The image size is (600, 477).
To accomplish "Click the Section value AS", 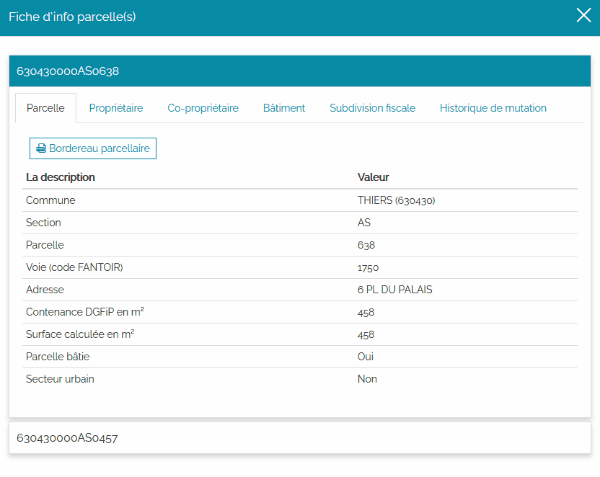I will [364, 223].
